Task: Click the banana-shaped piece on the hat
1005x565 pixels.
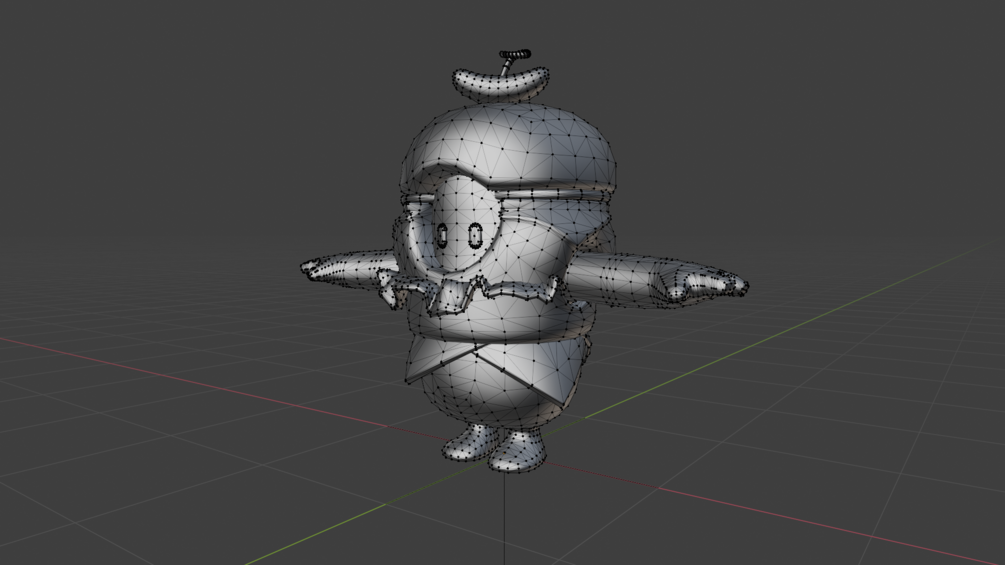Action: [501, 83]
